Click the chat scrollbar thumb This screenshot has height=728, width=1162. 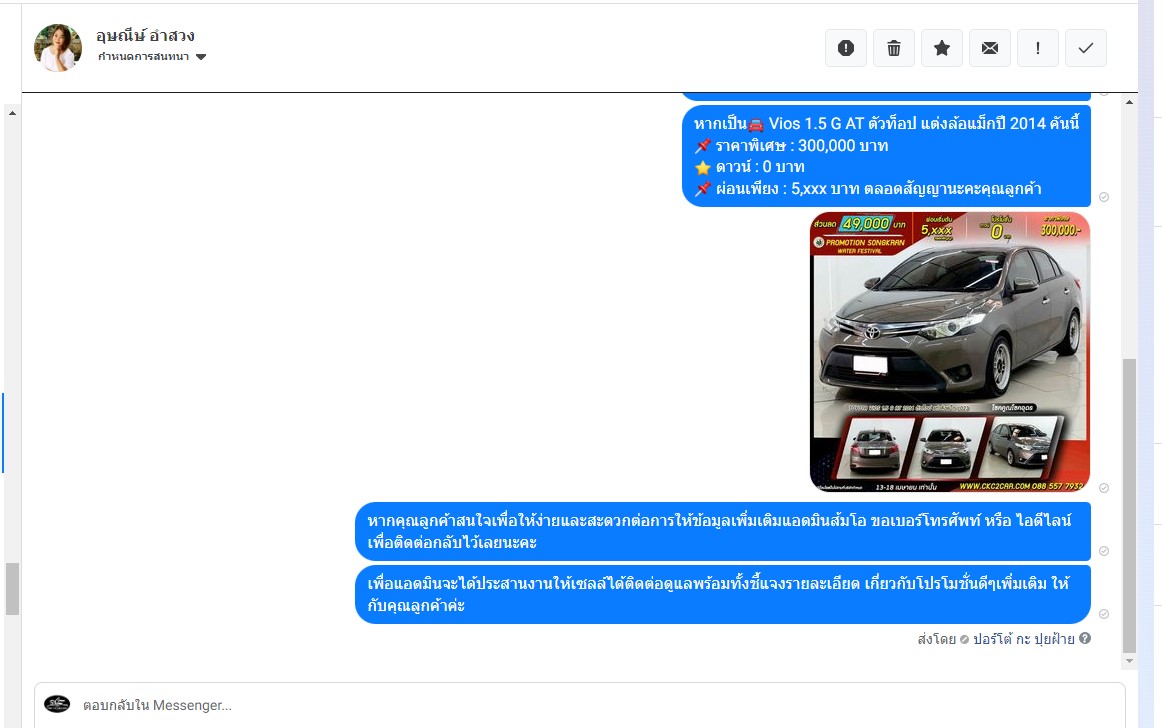(x=1130, y=500)
